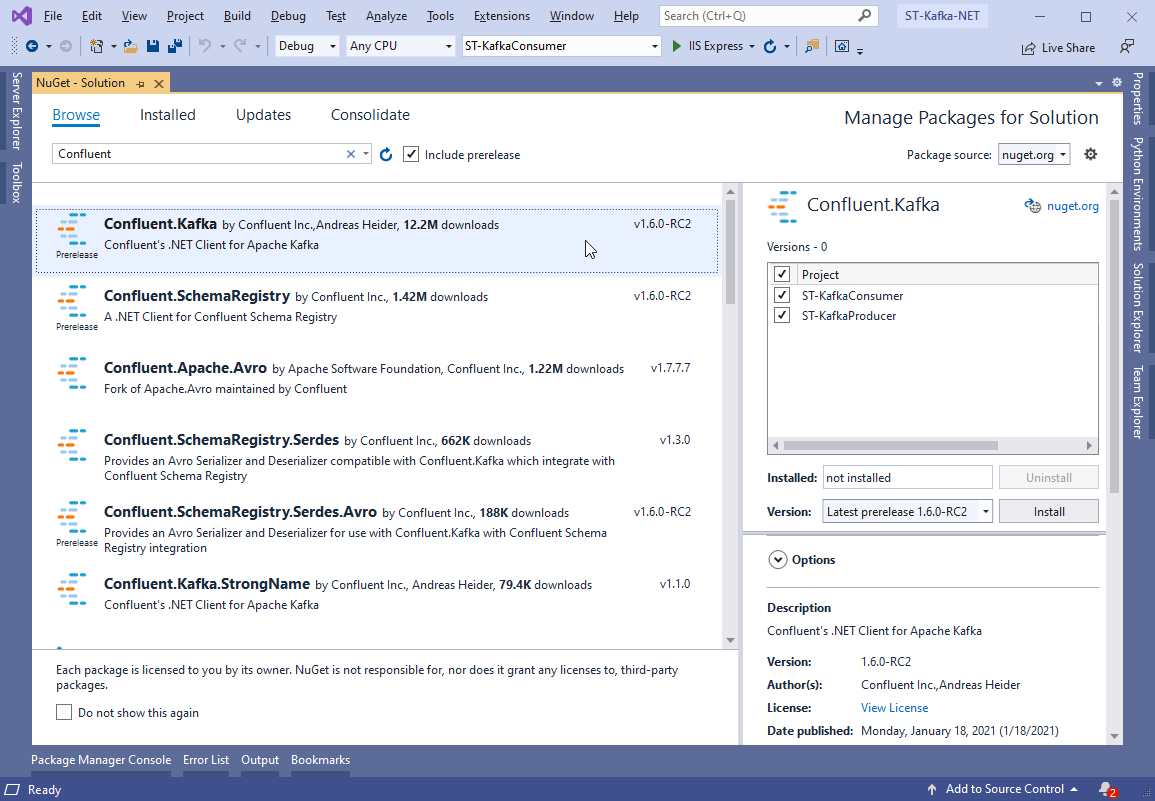This screenshot has height=801, width=1155.
Task: Close the NuGet - Solution tab
Action: [158, 84]
